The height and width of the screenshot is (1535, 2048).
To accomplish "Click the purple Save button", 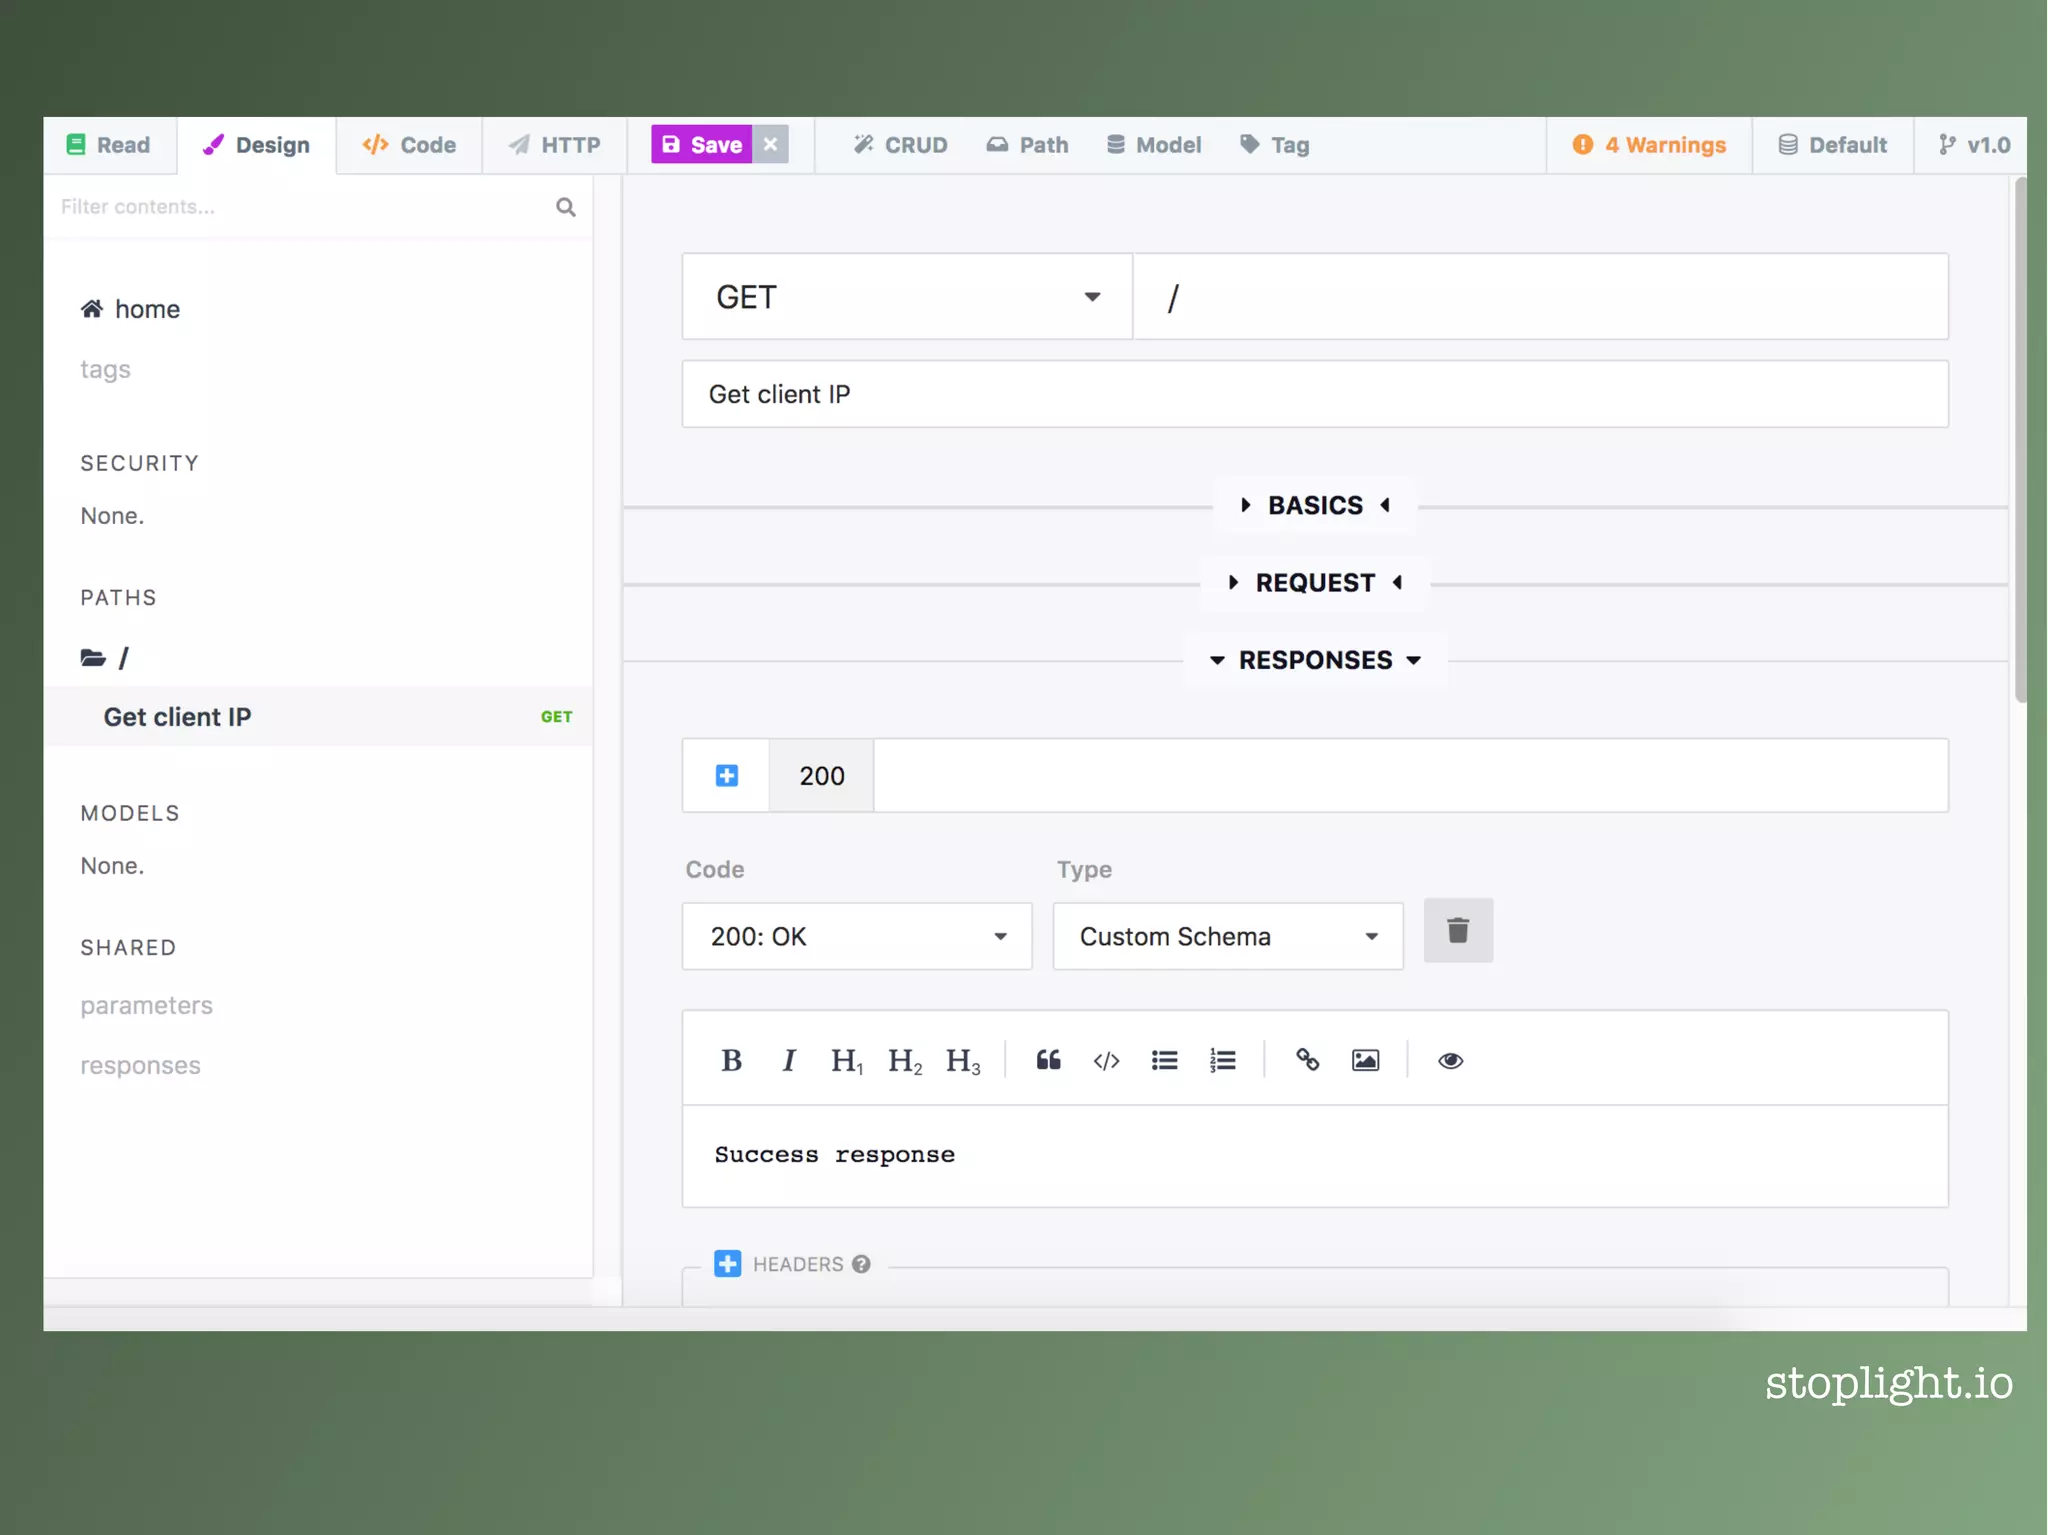I will [702, 145].
